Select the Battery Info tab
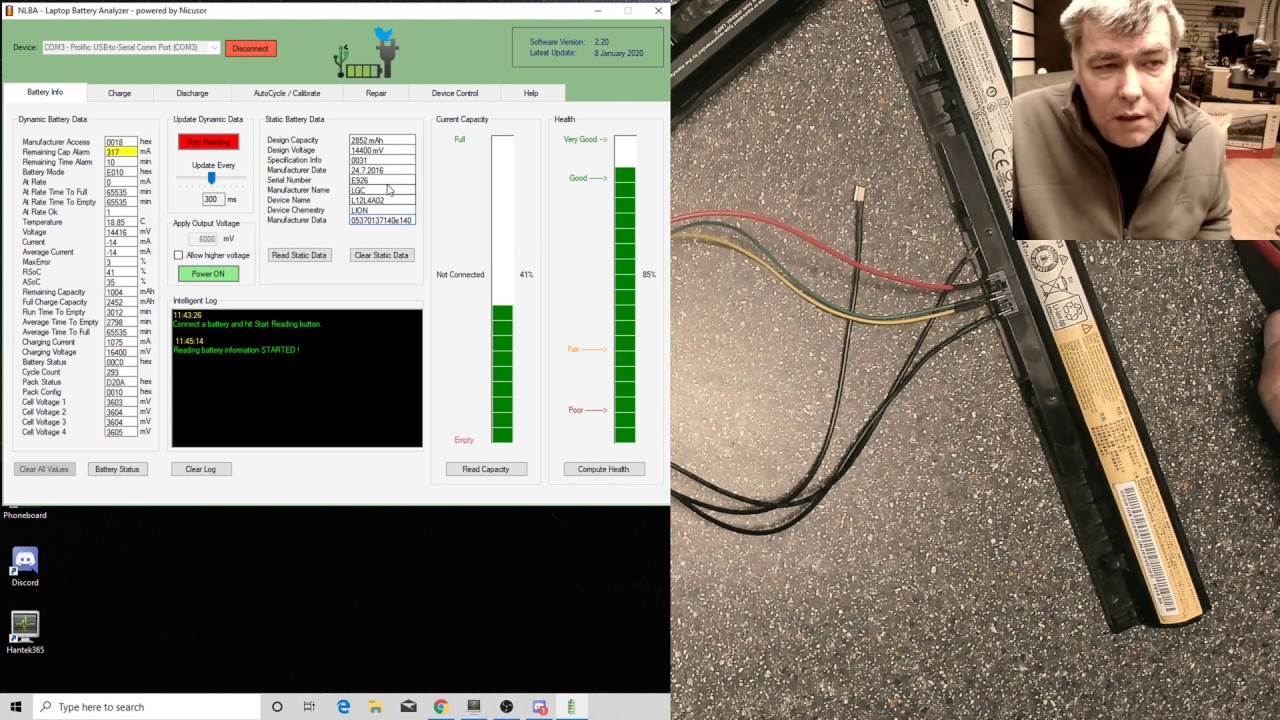1280x720 pixels. pos(45,92)
